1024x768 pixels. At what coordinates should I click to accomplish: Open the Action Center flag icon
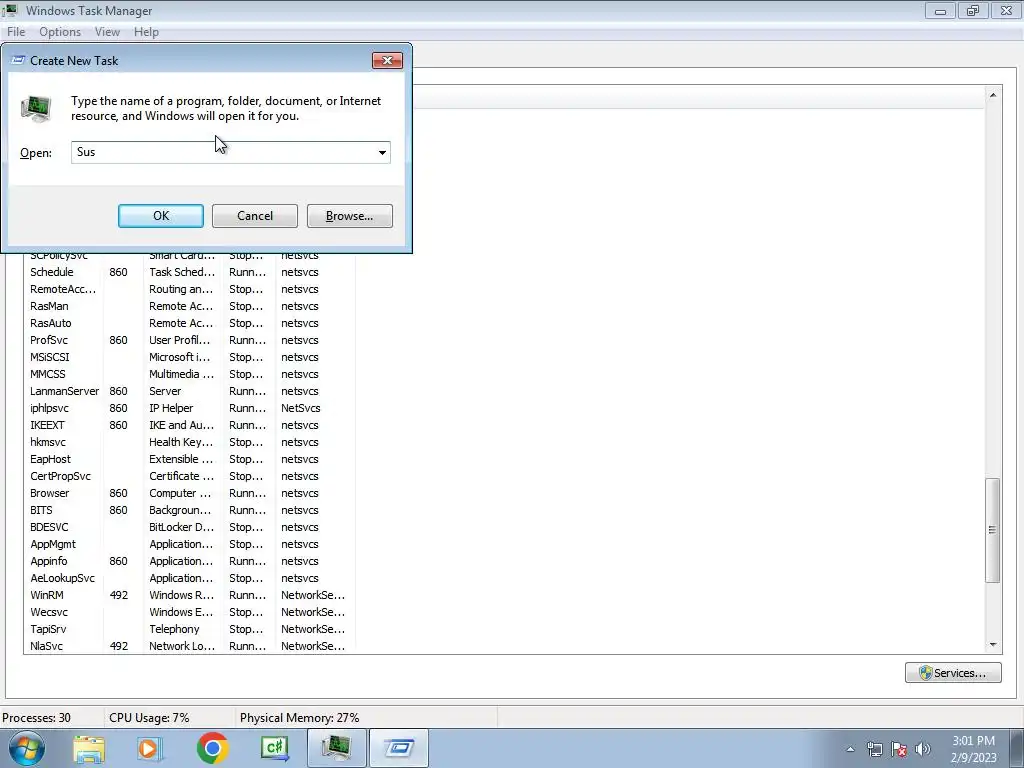(899, 749)
